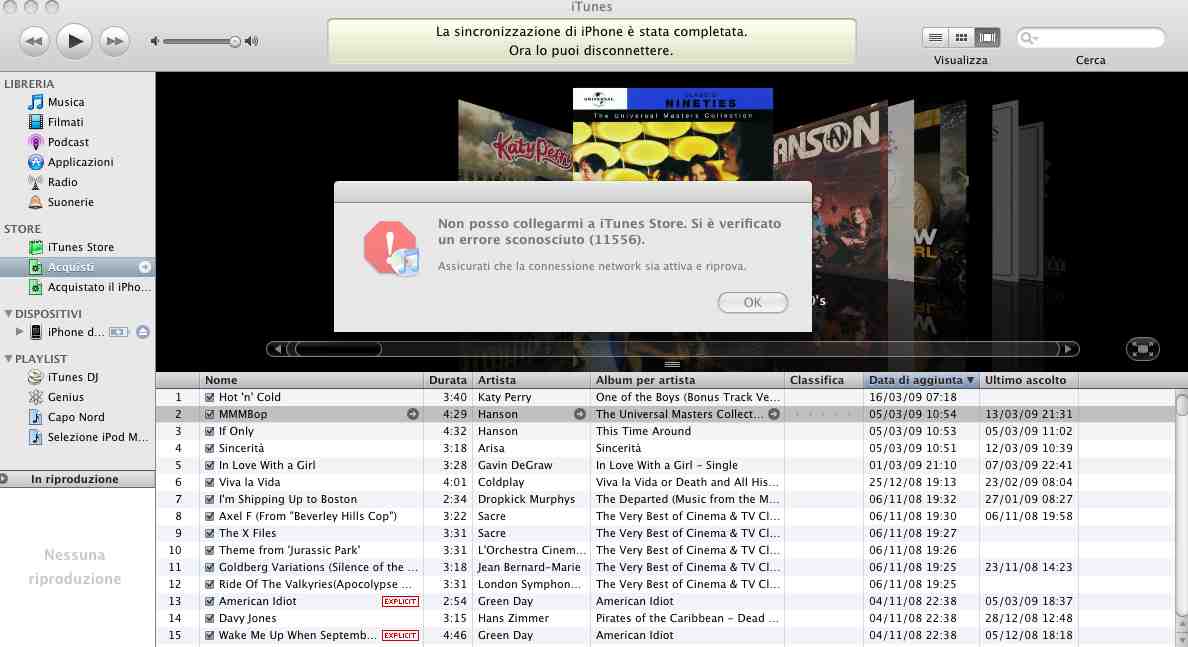The height and width of the screenshot is (647, 1188).
Task: Open Podcast library in sidebar
Action: coord(68,142)
